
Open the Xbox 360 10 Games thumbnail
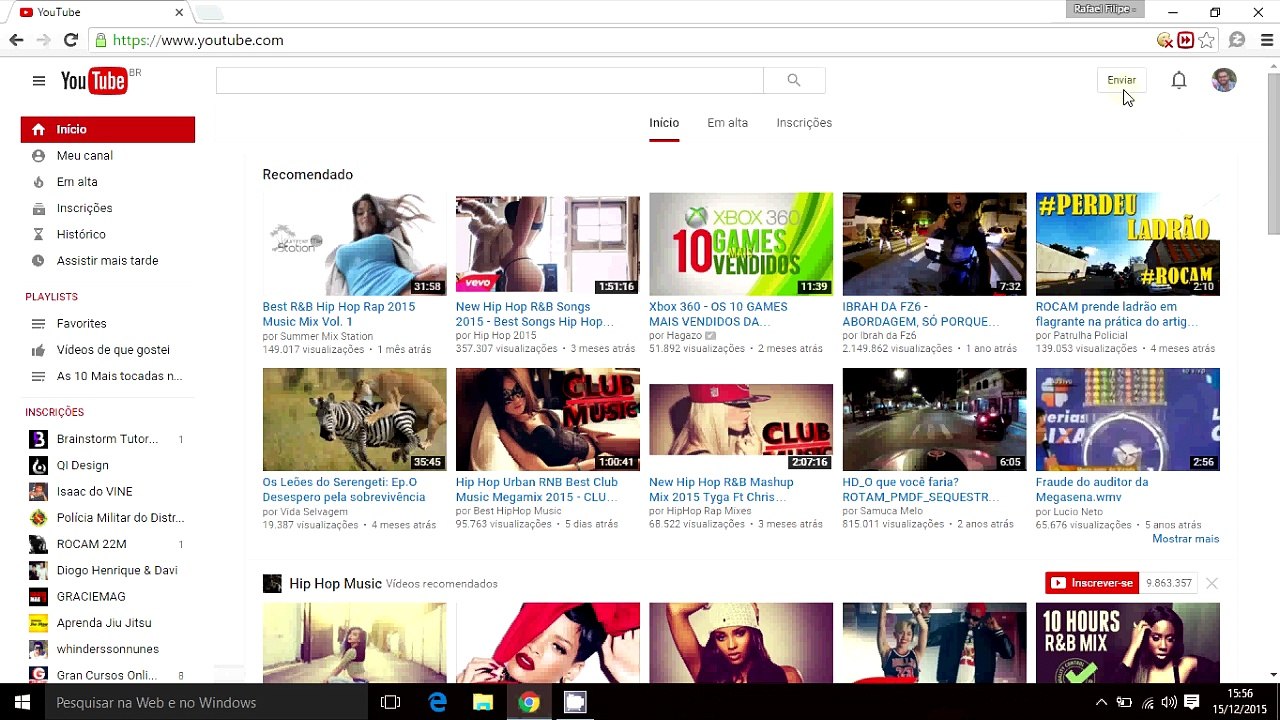[741, 244]
